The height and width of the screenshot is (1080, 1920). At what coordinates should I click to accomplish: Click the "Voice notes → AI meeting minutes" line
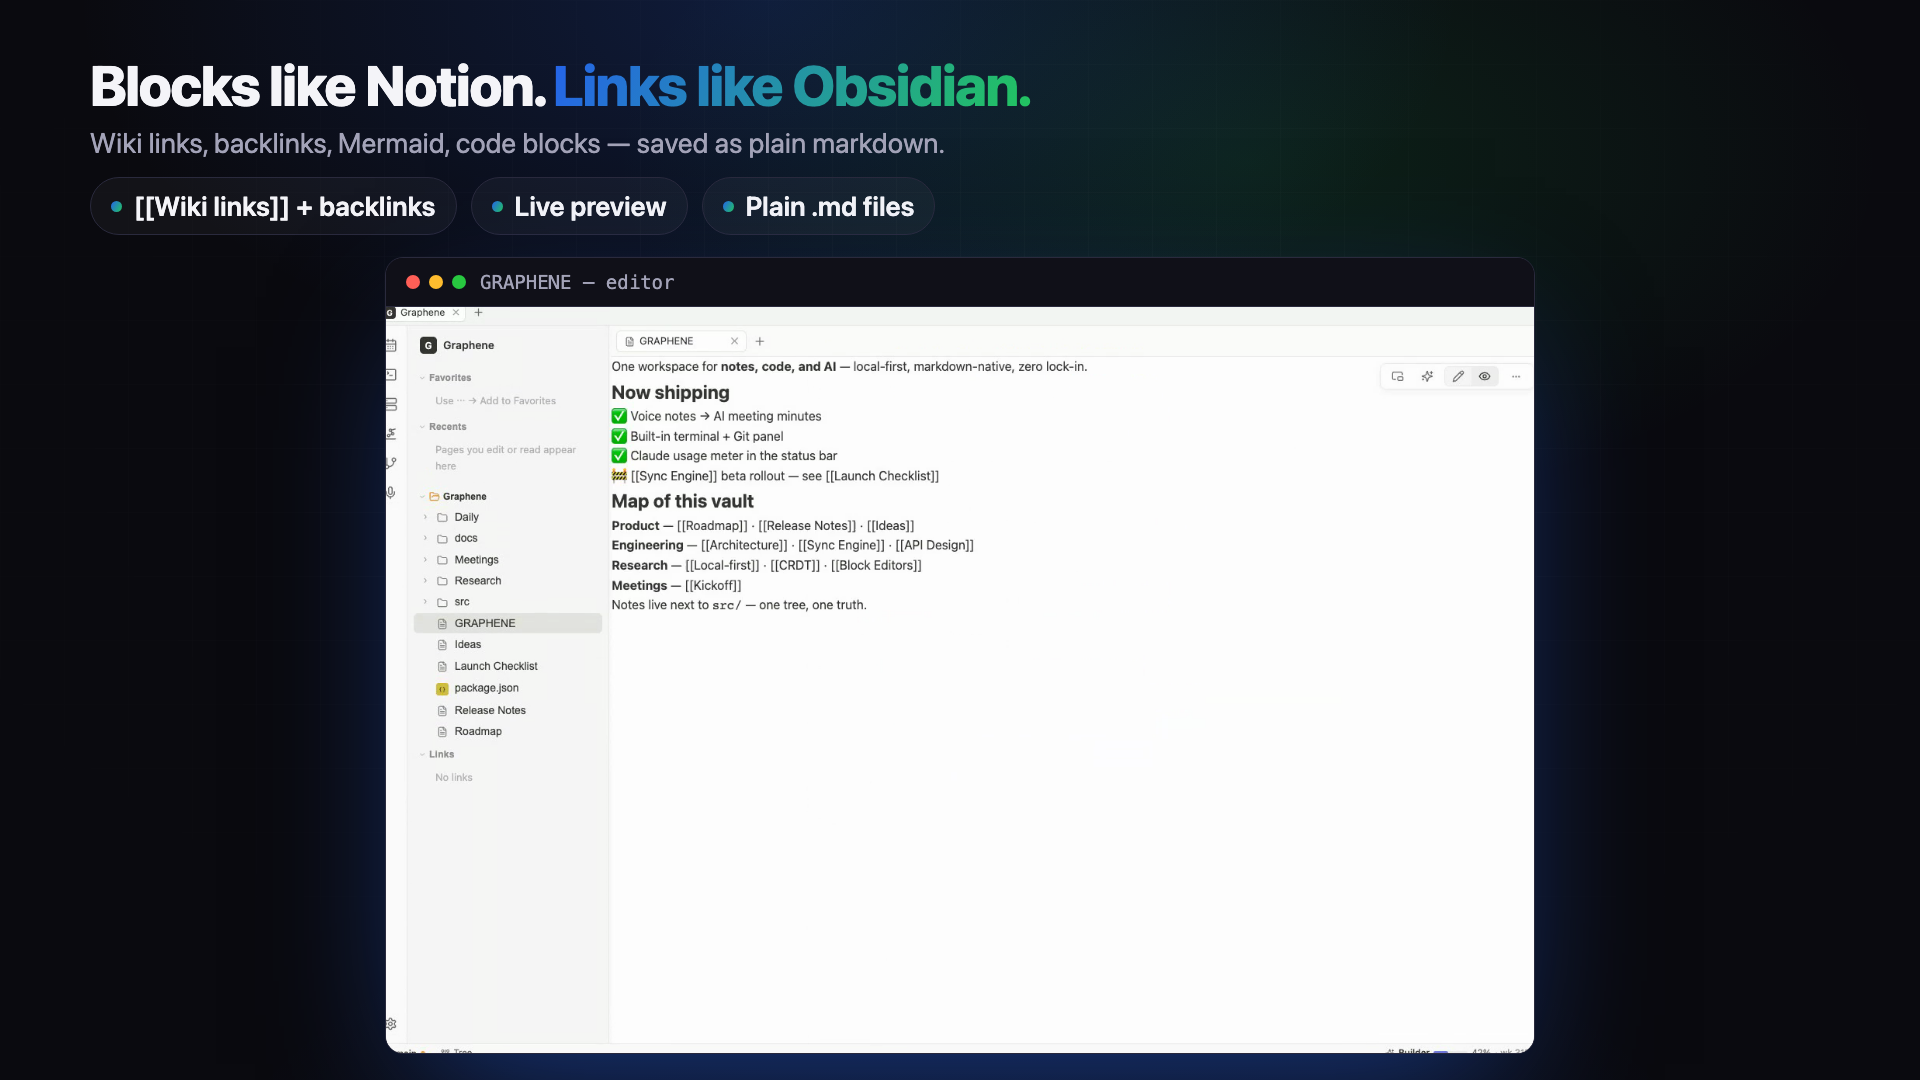click(717, 417)
